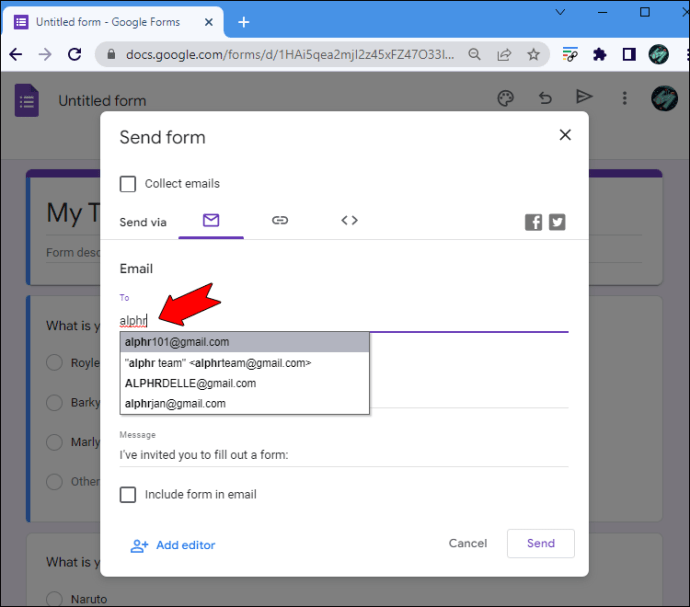Open the Google account avatar in Forms
This screenshot has height=607, width=690.
[x=664, y=98]
